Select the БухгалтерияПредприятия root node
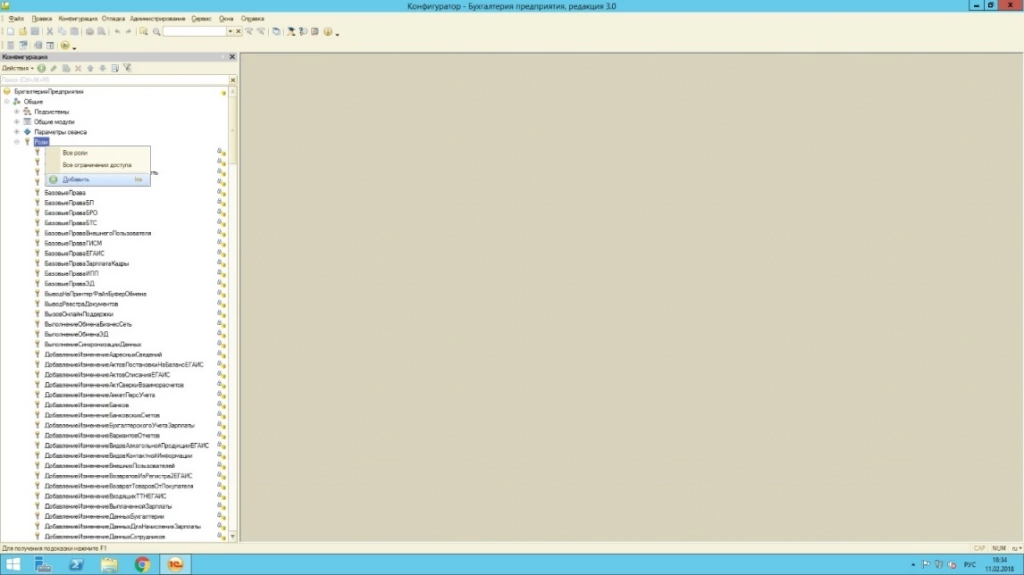Screen dimensions: 1024x575 pos(49,91)
